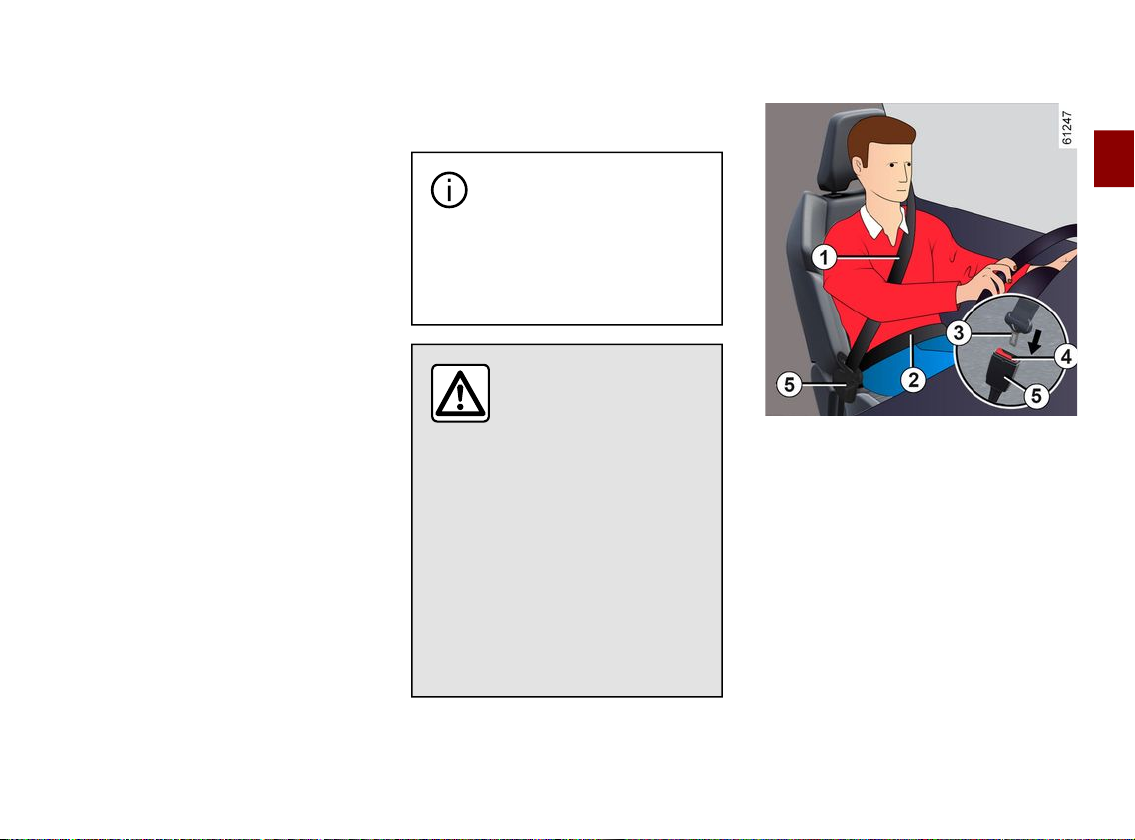1135x840 pixels.
Task: Select callout 5 inside the circular inset
Action: (x=1036, y=396)
